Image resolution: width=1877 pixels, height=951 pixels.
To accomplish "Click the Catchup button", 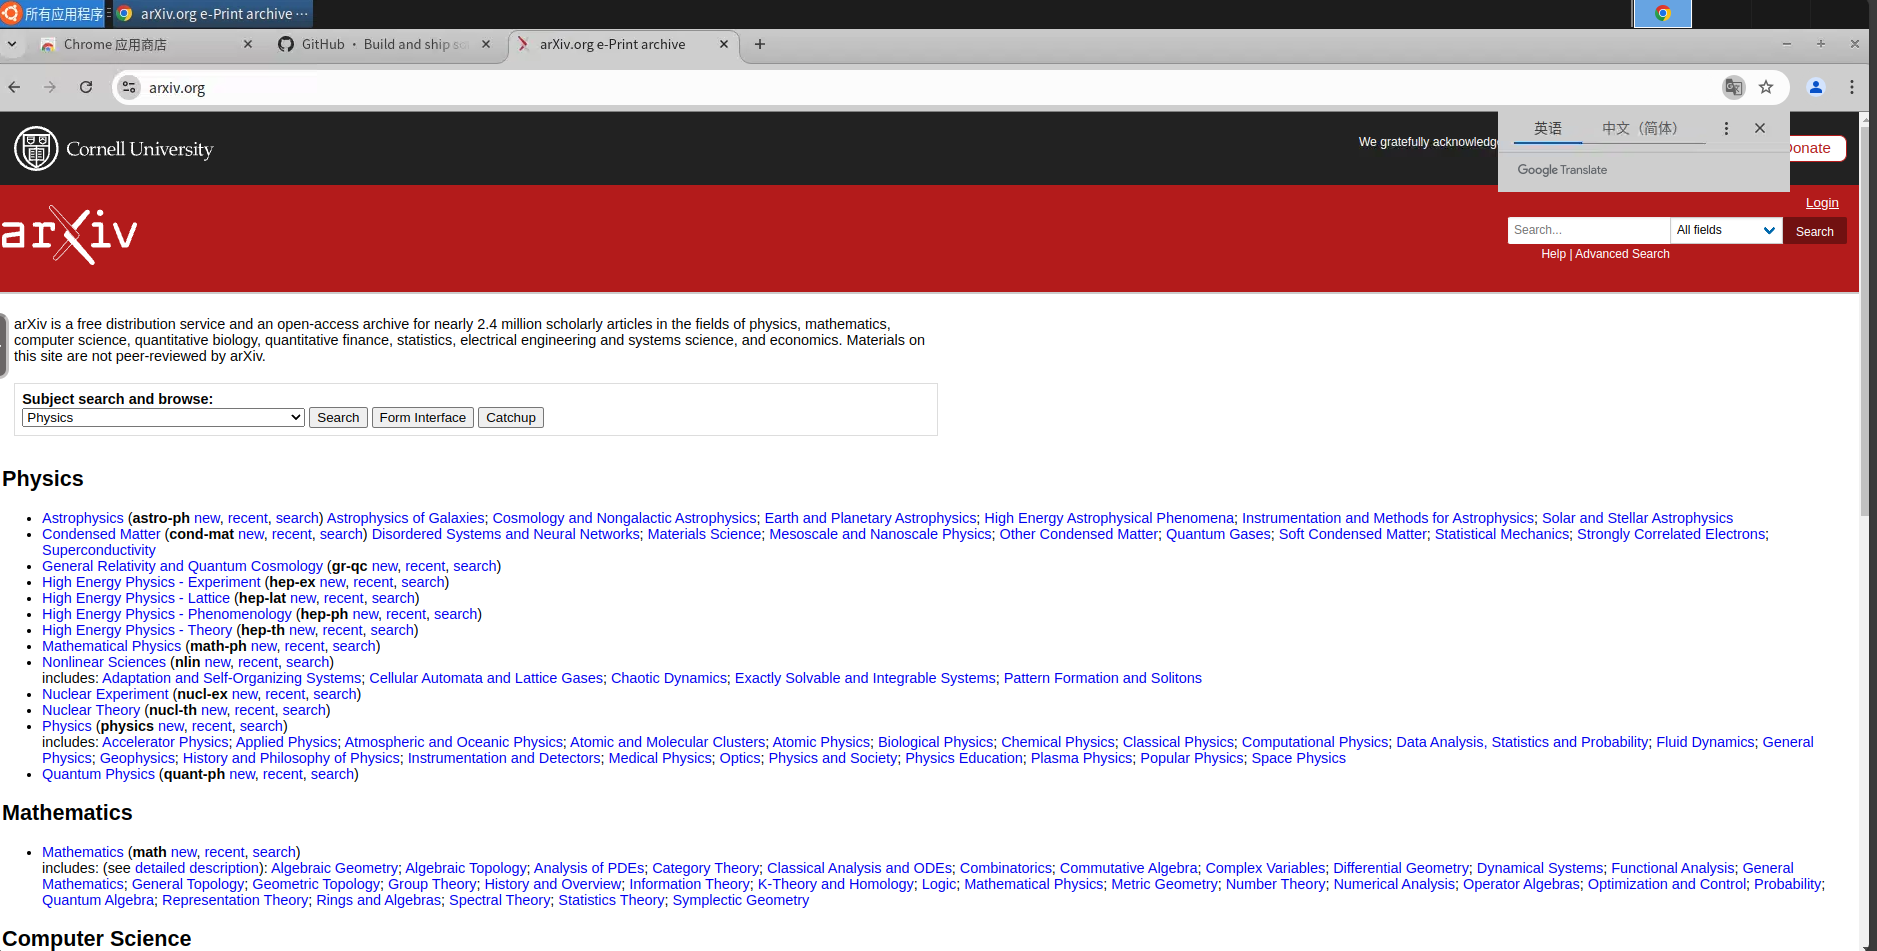I will 511,418.
